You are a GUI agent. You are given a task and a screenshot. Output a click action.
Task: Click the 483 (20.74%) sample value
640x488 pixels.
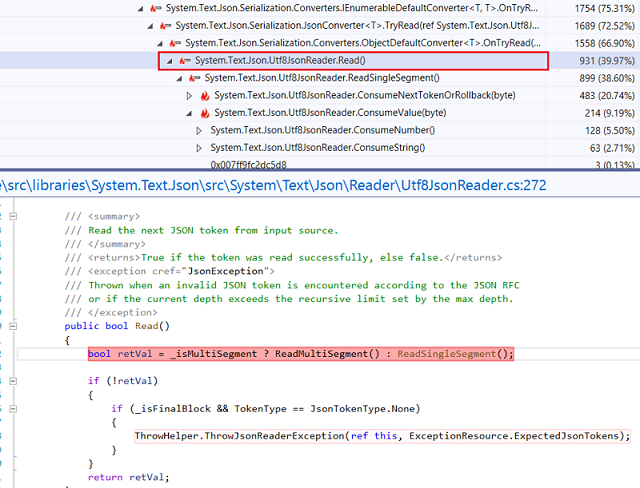coord(607,96)
